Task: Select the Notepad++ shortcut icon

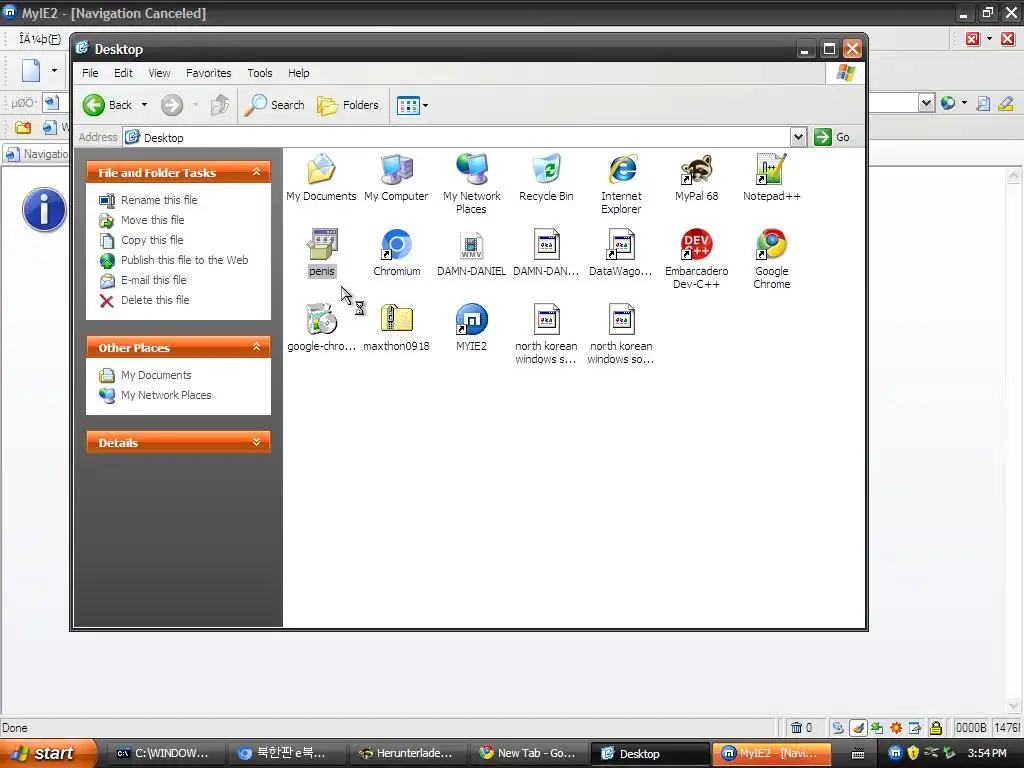Action: point(771,178)
